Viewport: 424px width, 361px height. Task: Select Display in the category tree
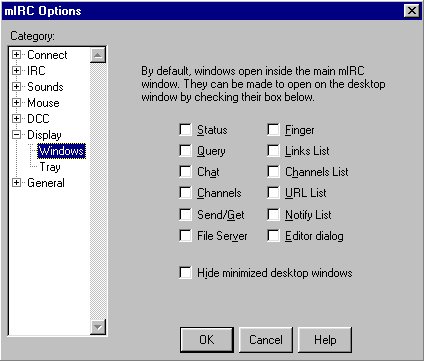44,135
